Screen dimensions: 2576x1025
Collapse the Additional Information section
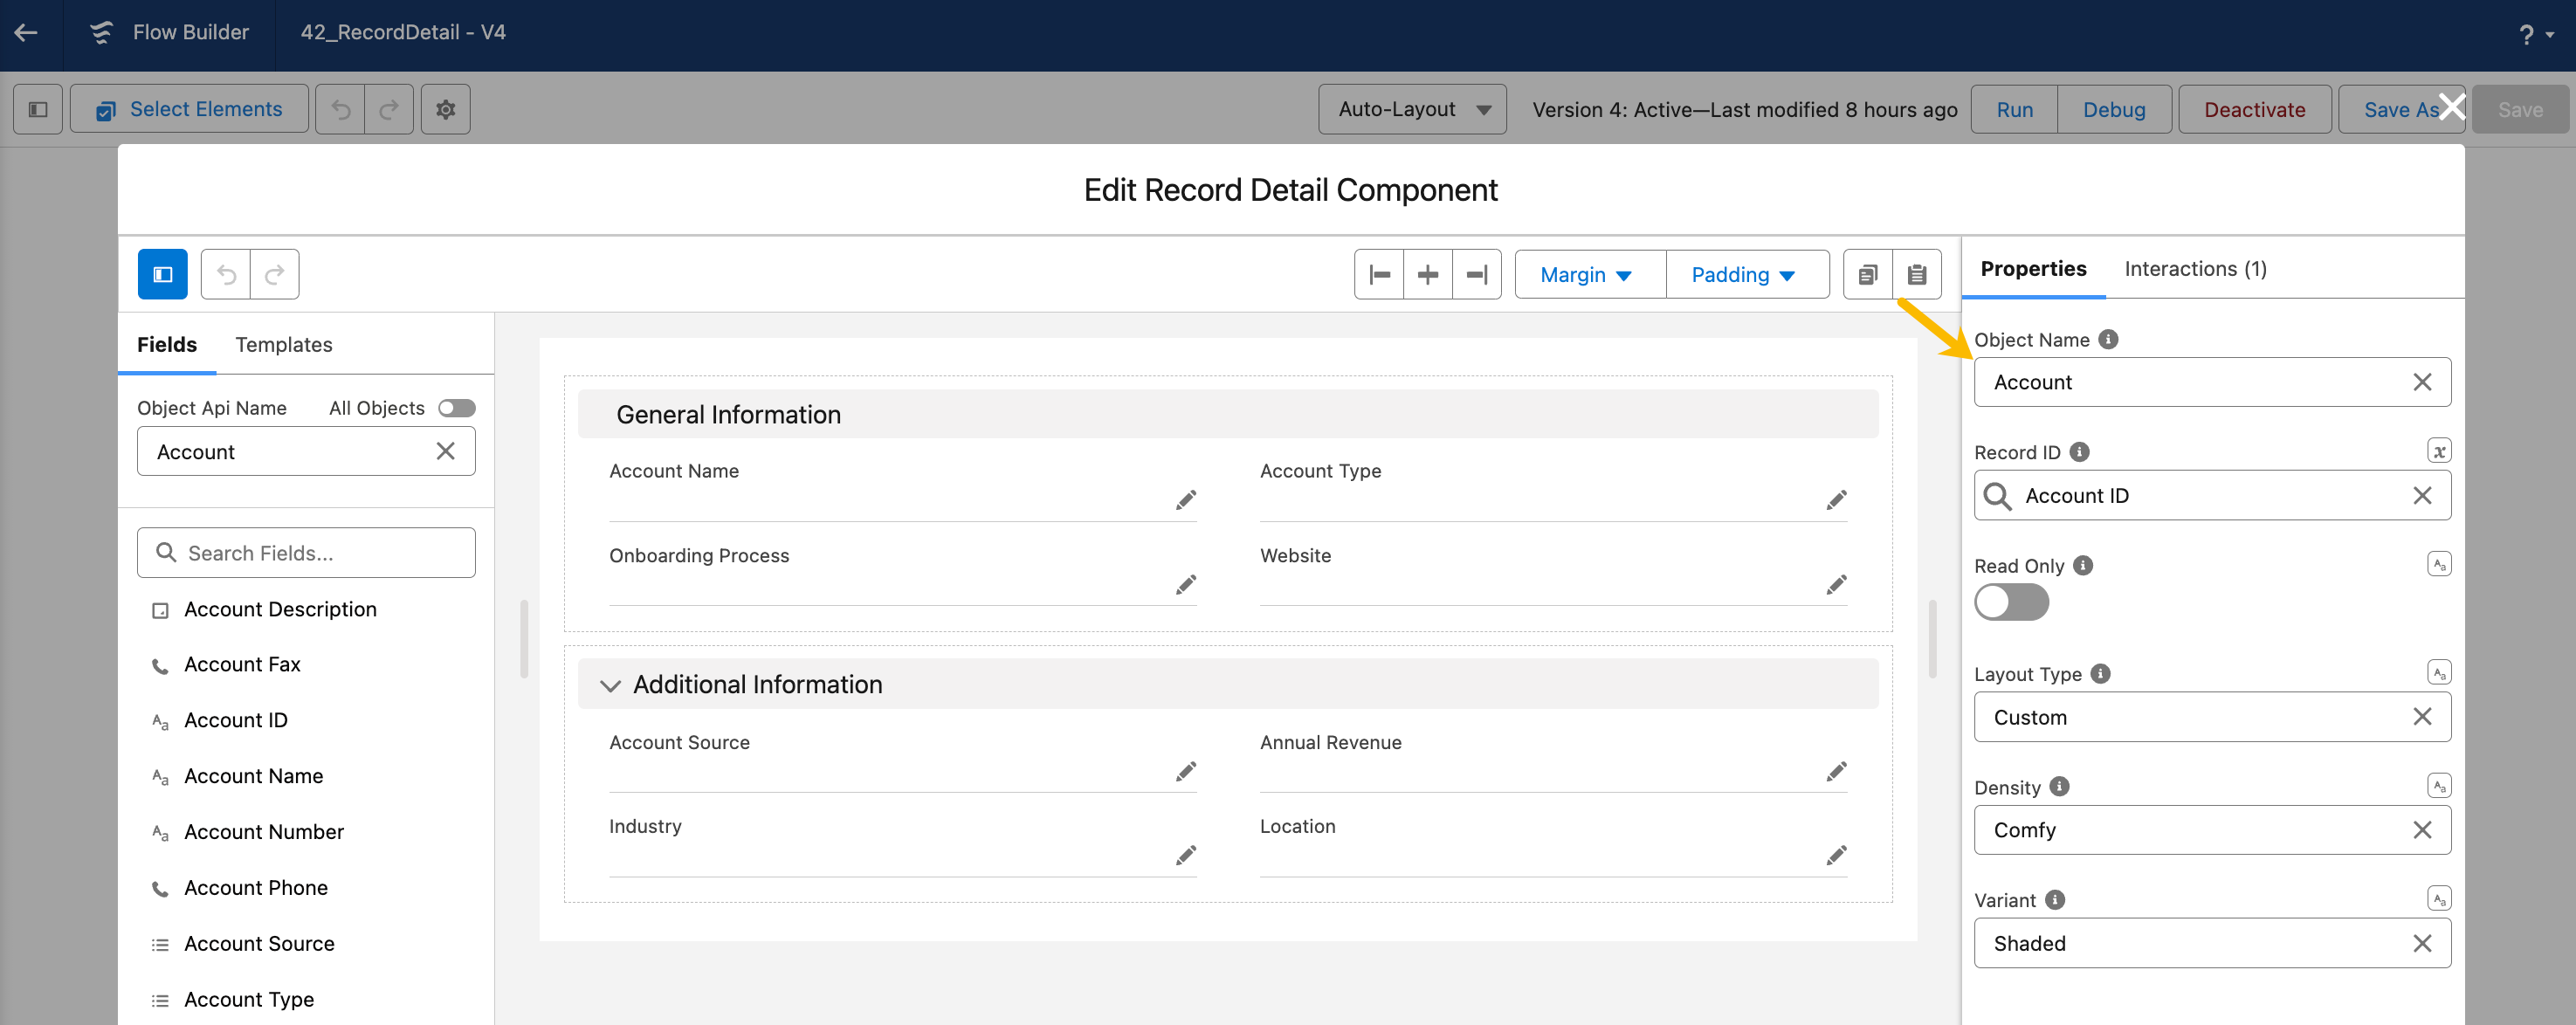610,685
